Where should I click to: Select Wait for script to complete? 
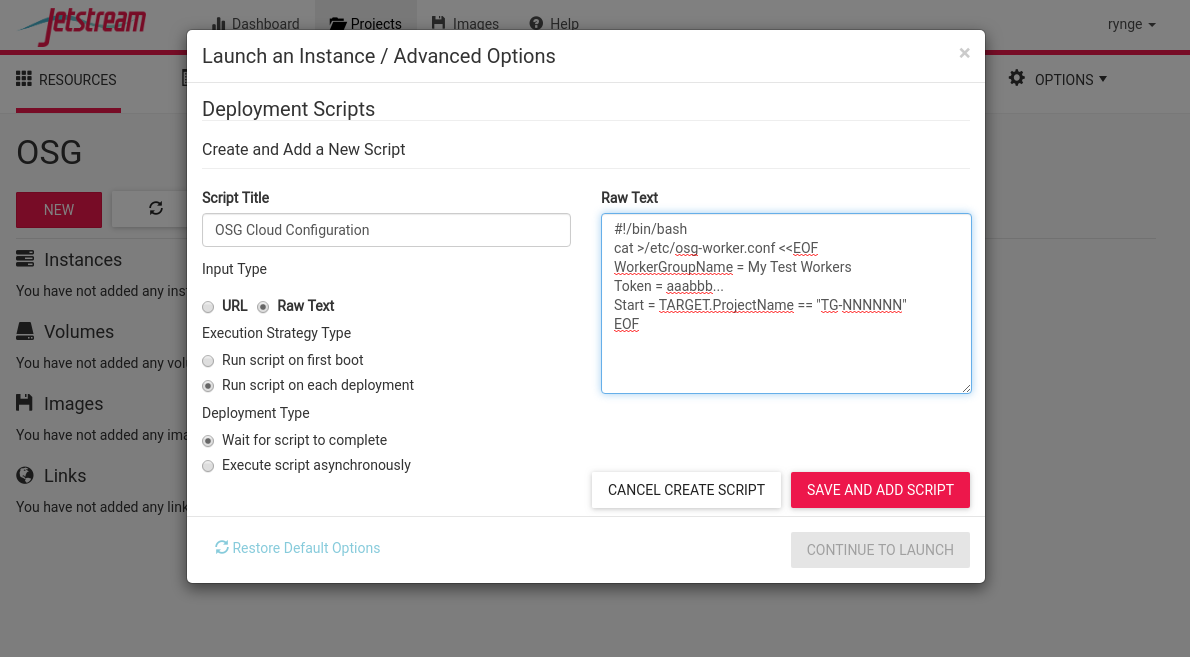pyautogui.click(x=208, y=441)
